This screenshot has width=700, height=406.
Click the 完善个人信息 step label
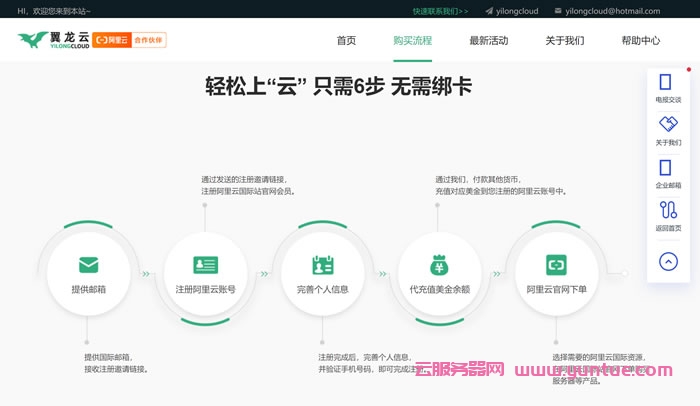coord(322,289)
